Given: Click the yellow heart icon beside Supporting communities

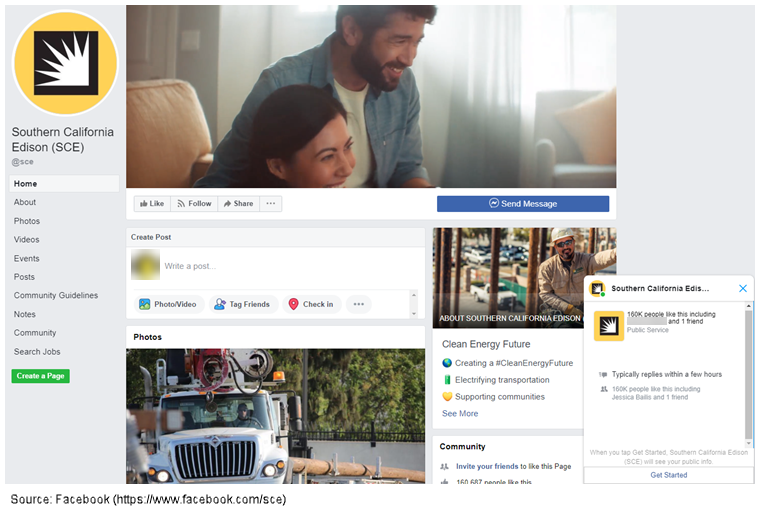Looking at the screenshot, I should pyautogui.click(x=447, y=397).
